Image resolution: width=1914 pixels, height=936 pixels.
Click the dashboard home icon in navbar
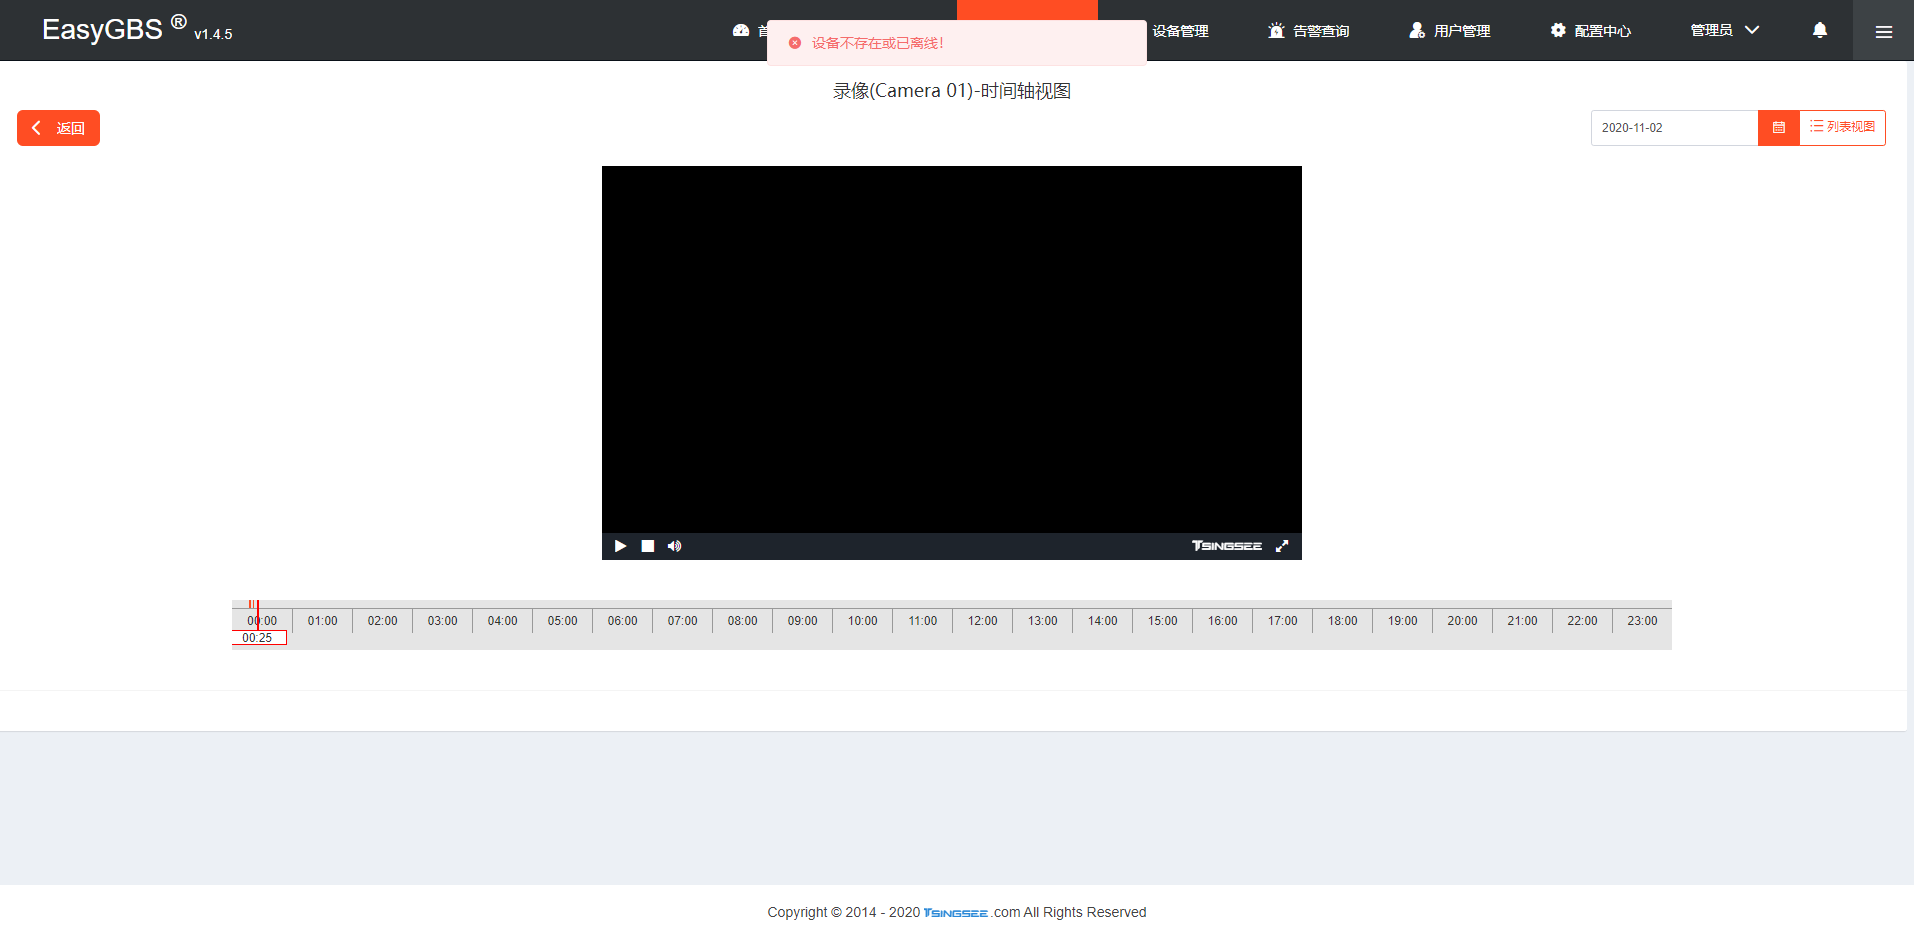(x=741, y=31)
